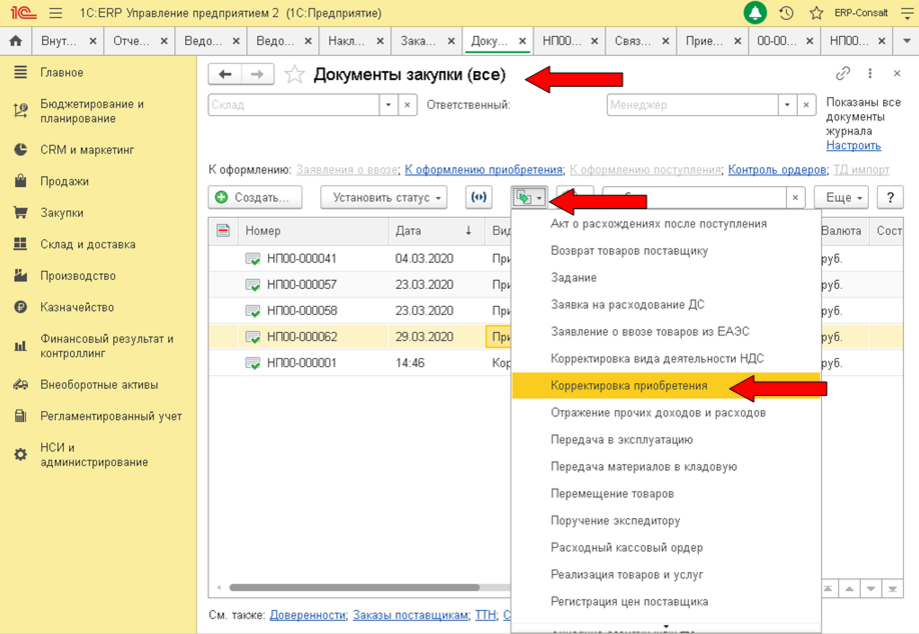Open favorites star in the title bar

point(816,12)
